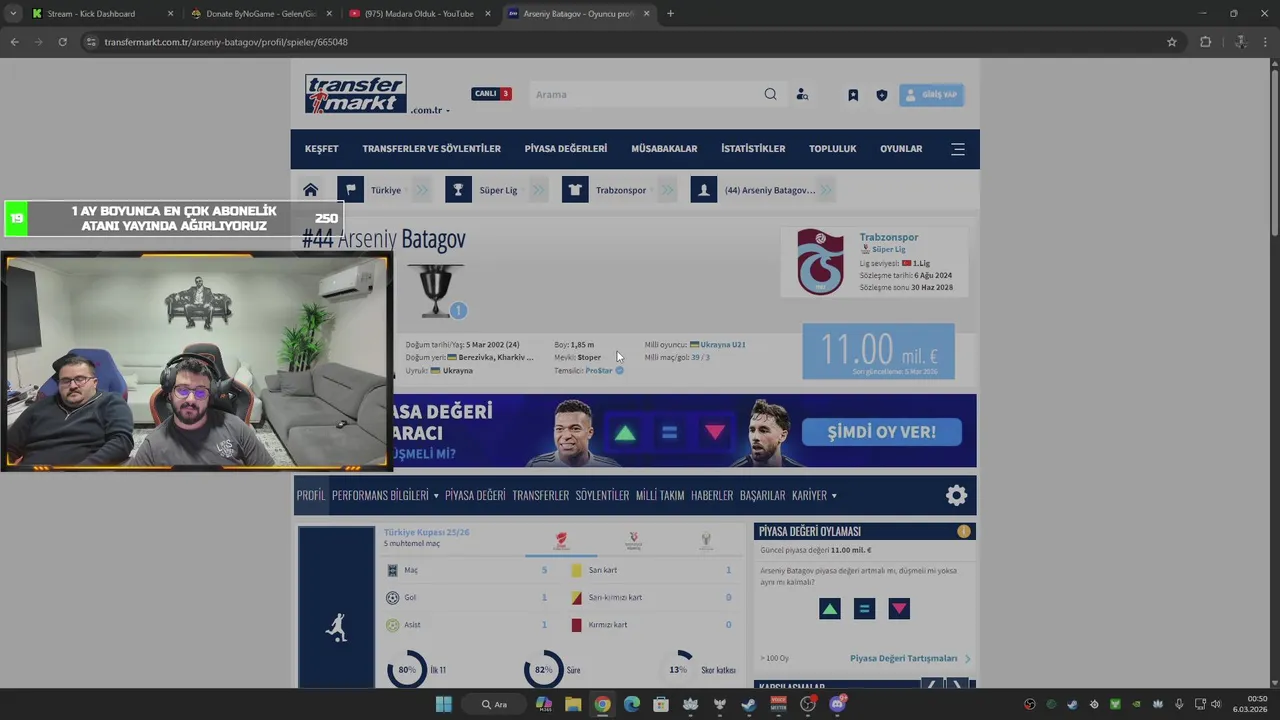This screenshot has height=720, width=1280.
Task: Click the shield icon in header
Action: click(x=881, y=95)
